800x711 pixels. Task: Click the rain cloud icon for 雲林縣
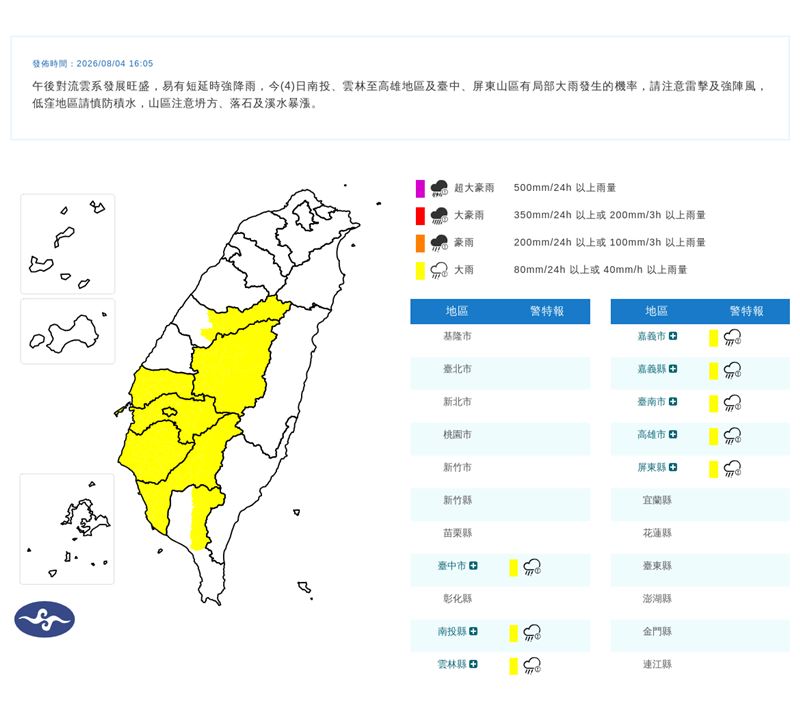click(x=533, y=665)
